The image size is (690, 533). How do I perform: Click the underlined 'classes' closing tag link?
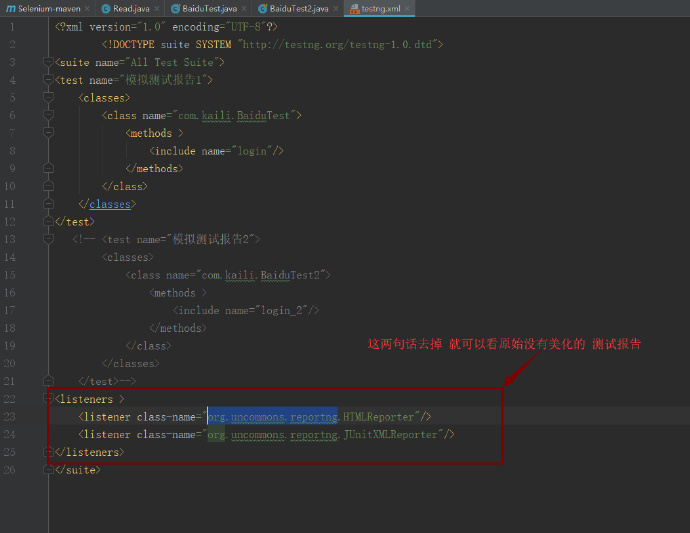tap(110, 204)
